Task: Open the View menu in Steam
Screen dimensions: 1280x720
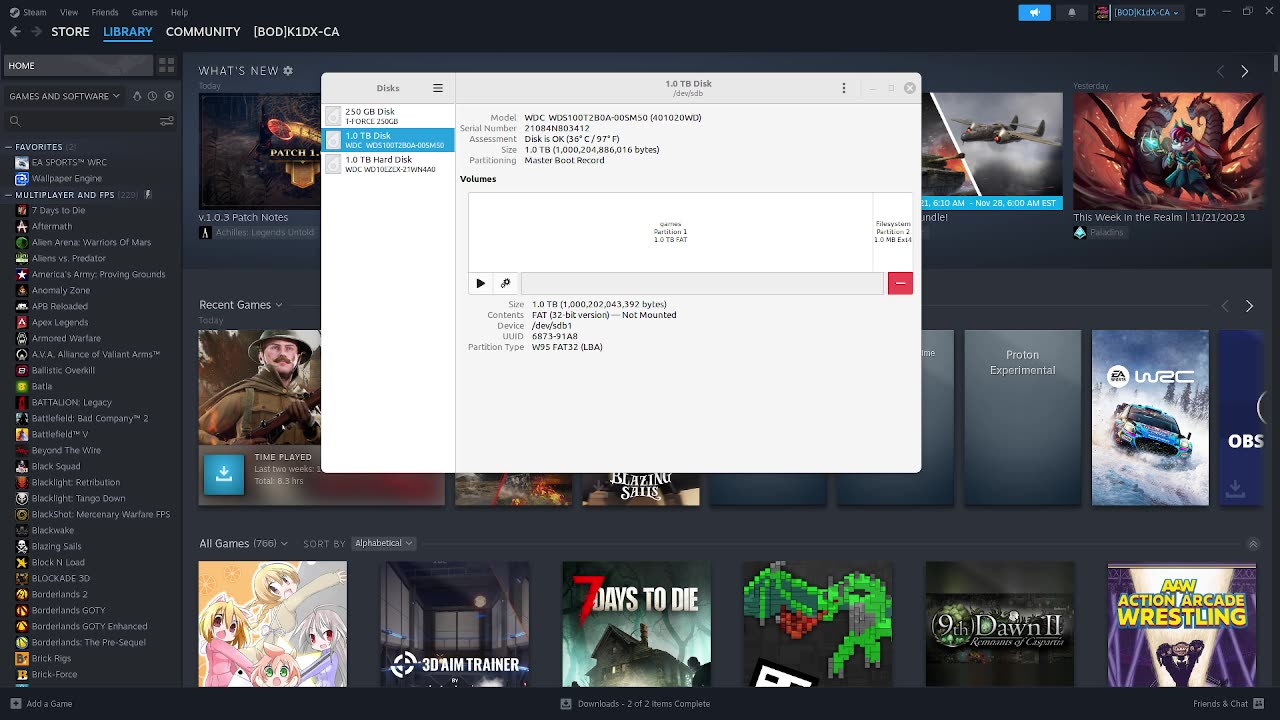Action: (69, 12)
